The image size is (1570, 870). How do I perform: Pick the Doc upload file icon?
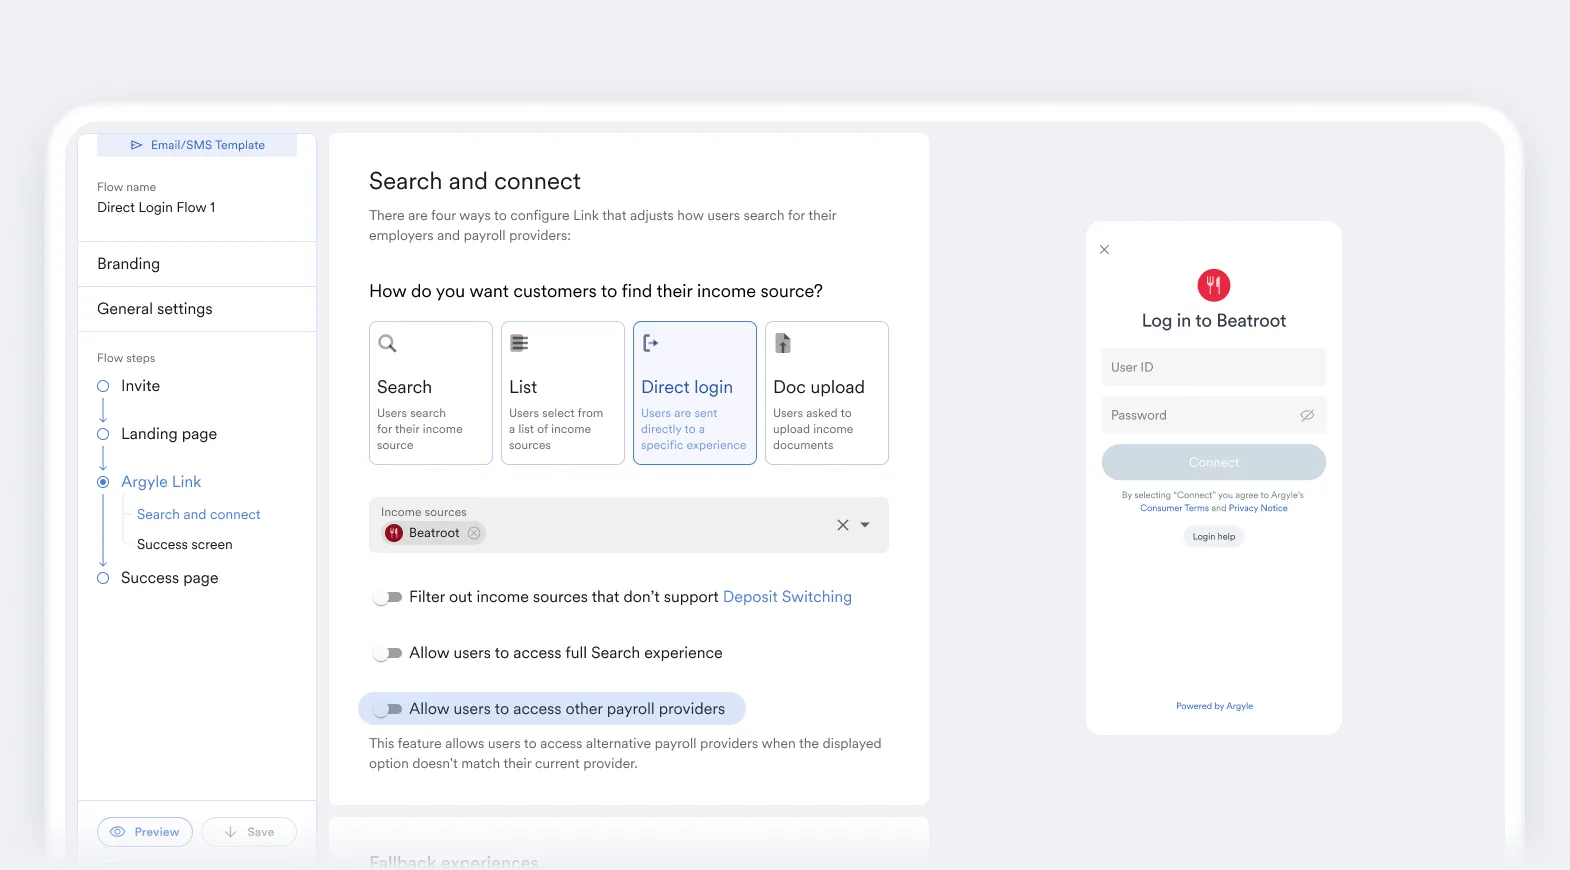pyautogui.click(x=783, y=343)
